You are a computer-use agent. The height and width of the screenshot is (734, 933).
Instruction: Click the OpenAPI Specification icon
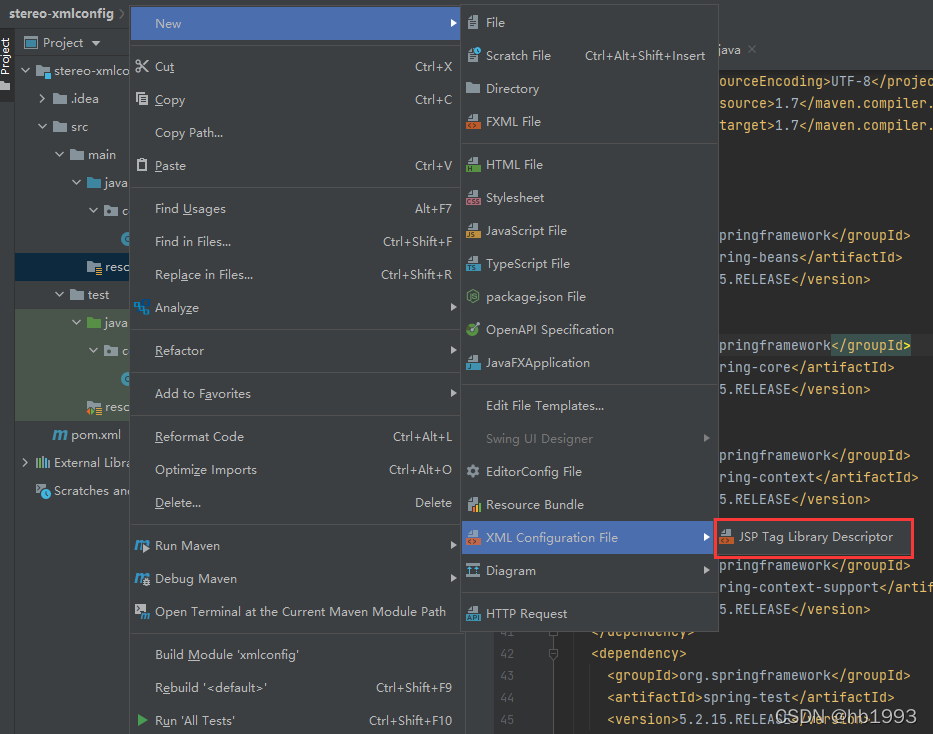(x=473, y=329)
